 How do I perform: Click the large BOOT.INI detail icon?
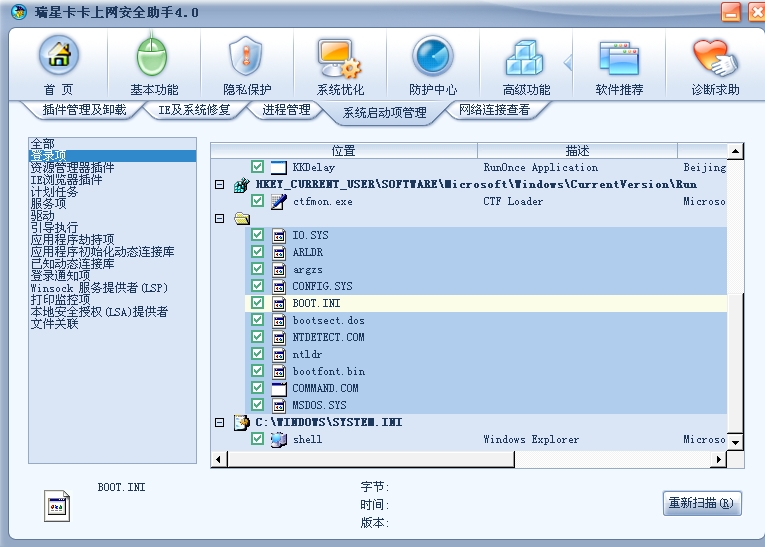57,506
